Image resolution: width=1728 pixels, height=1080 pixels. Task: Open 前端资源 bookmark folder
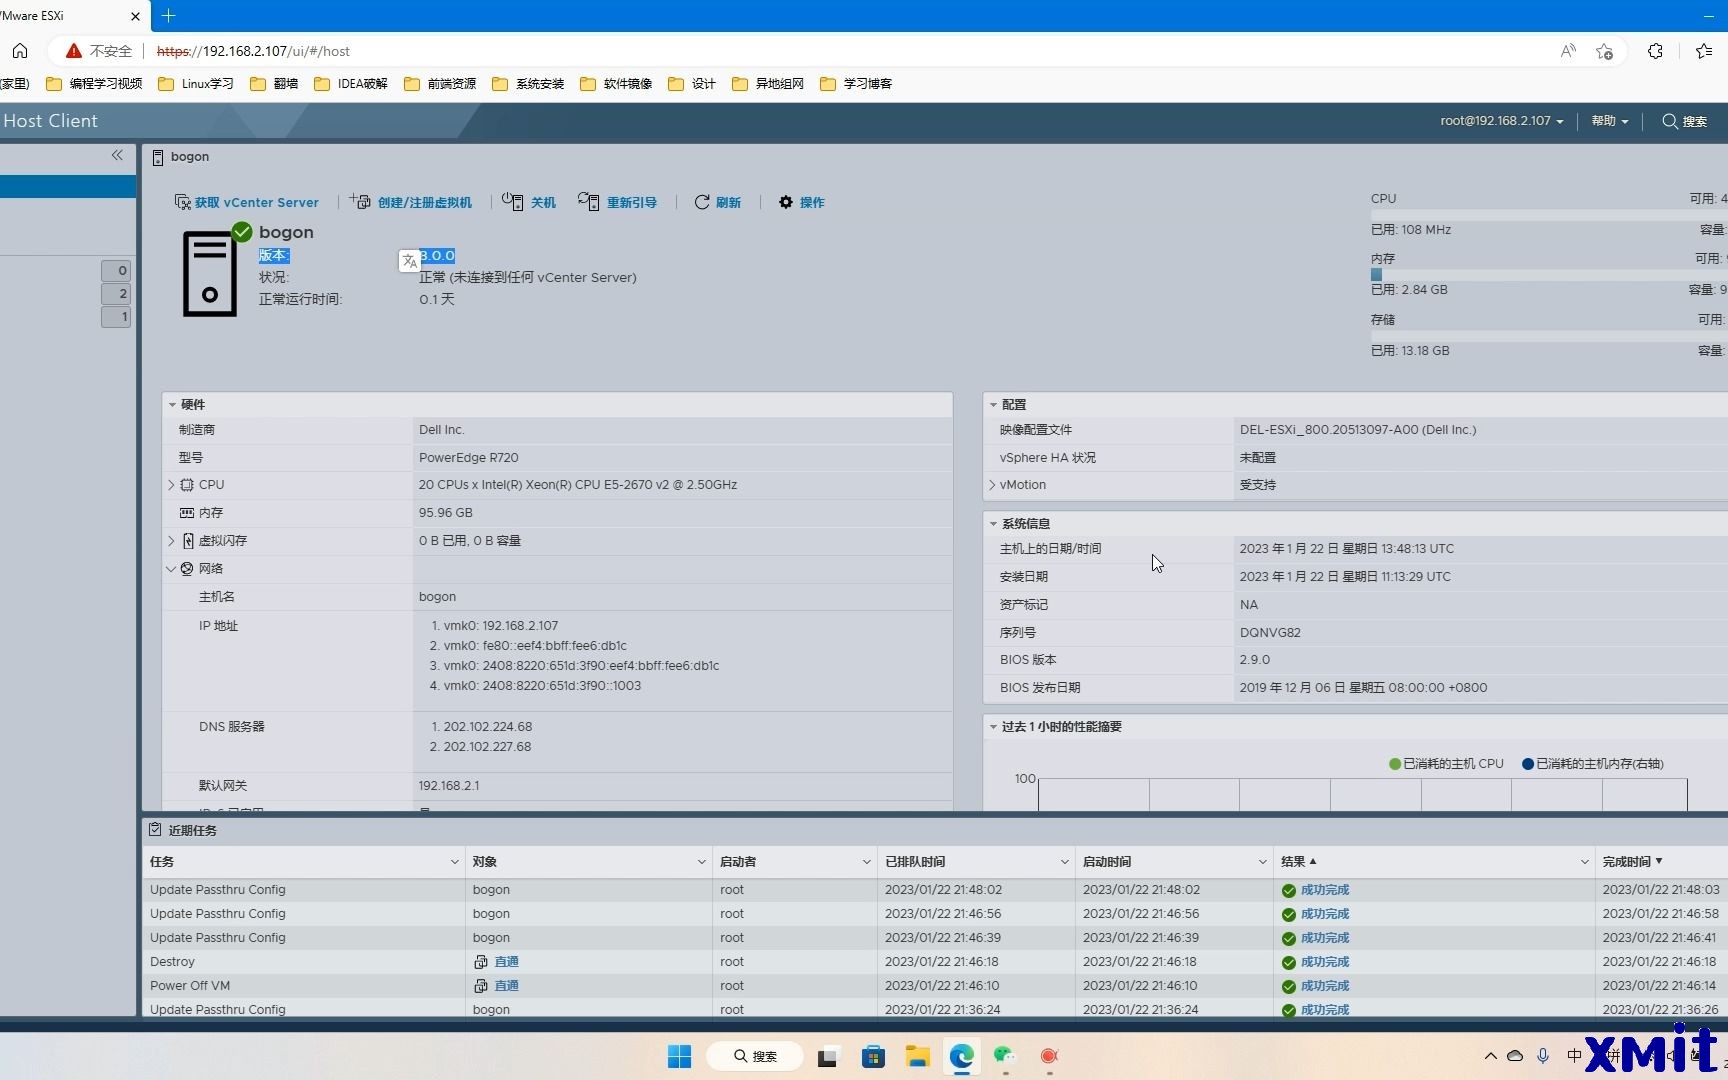440,84
